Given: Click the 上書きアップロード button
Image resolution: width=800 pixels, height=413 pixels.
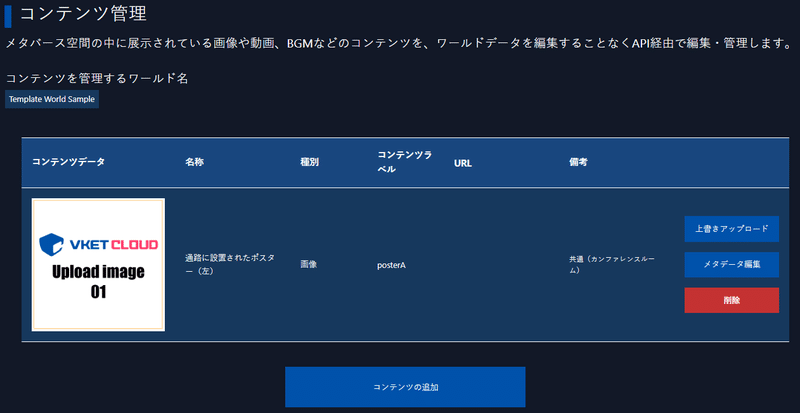Looking at the screenshot, I should coord(731,229).
